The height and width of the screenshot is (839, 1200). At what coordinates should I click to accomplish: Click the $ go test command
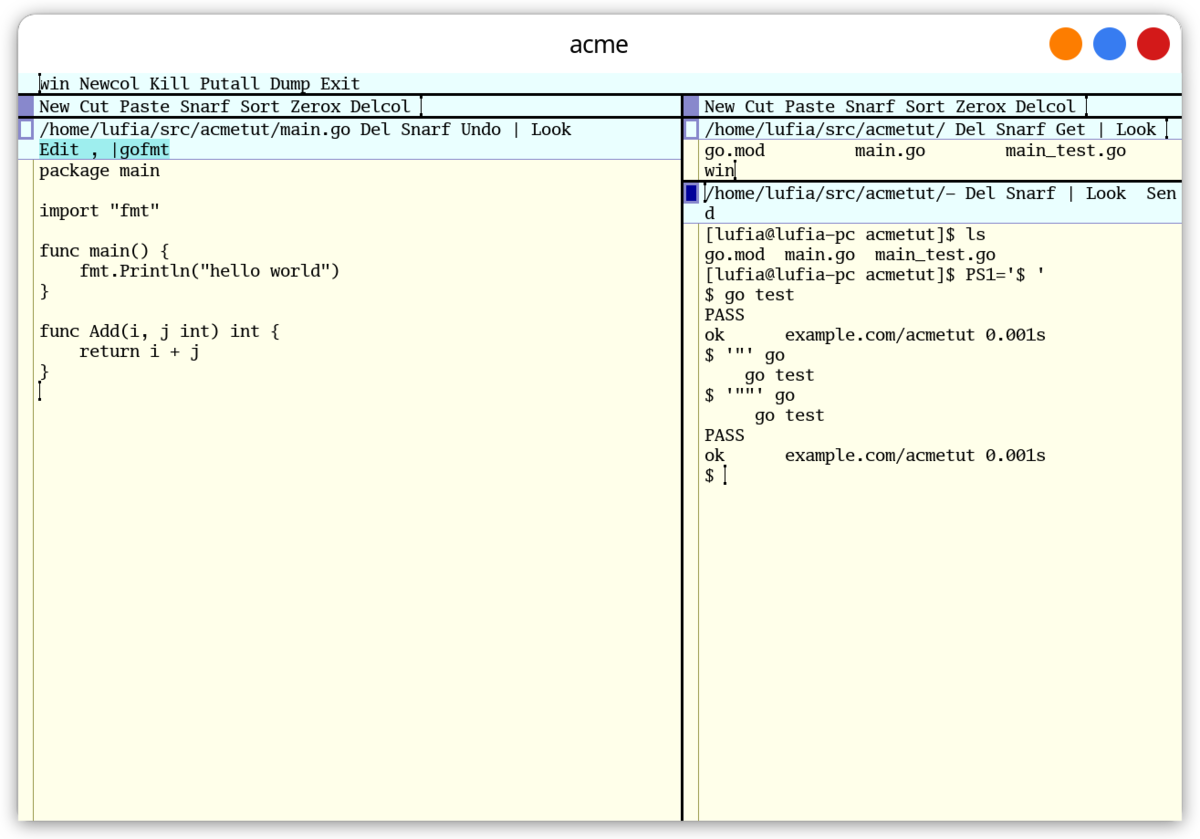pyautogui.click(x=750, y=295)
